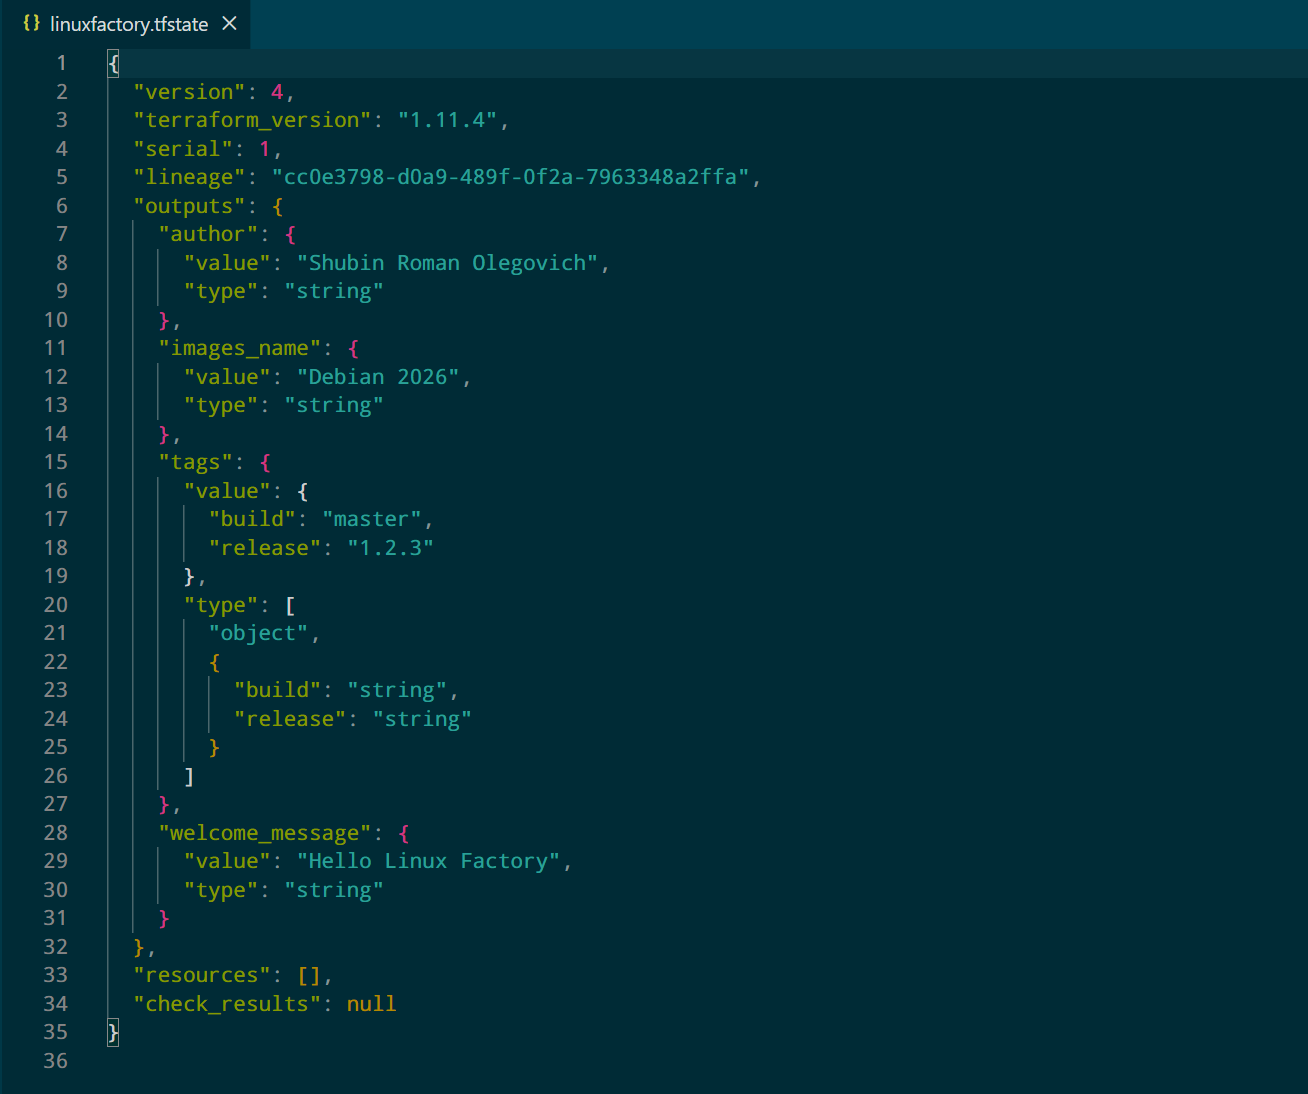This screenshot has height=1094, width=1308.
Task: Click the closing brace on line 35
Action: click(x=113, y=1032)
